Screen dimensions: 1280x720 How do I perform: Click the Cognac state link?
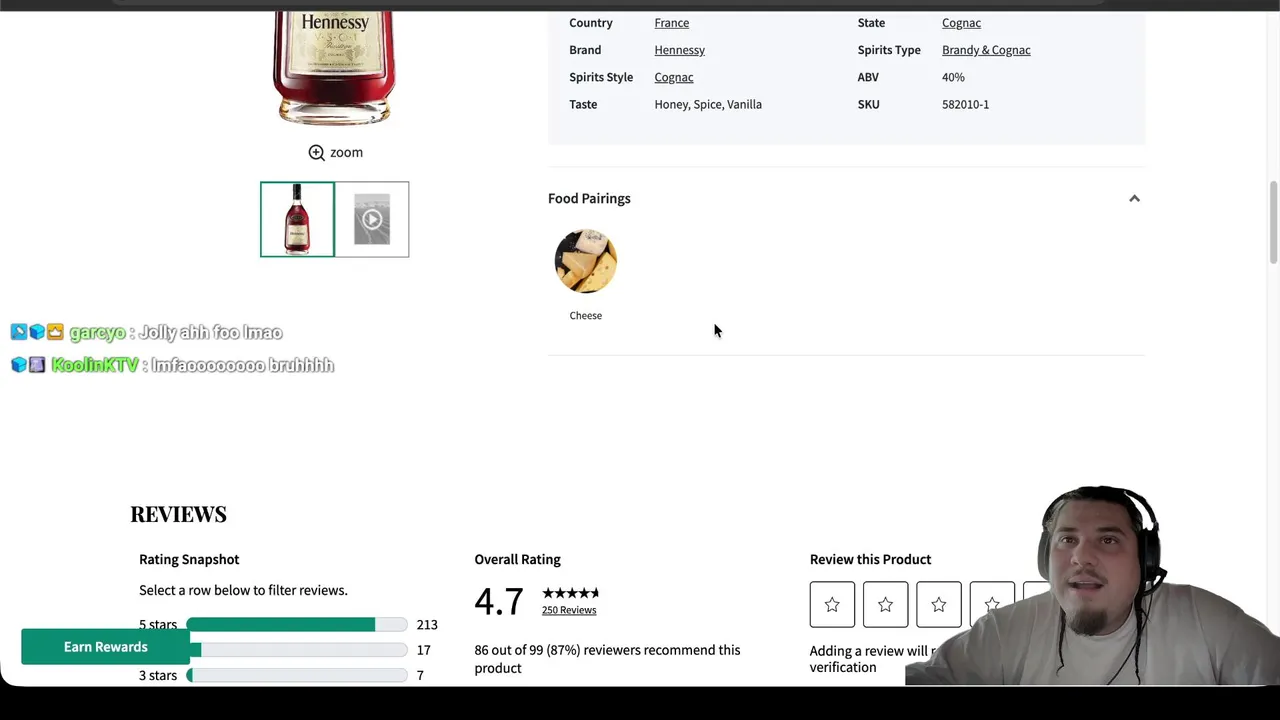click(961, 23)
